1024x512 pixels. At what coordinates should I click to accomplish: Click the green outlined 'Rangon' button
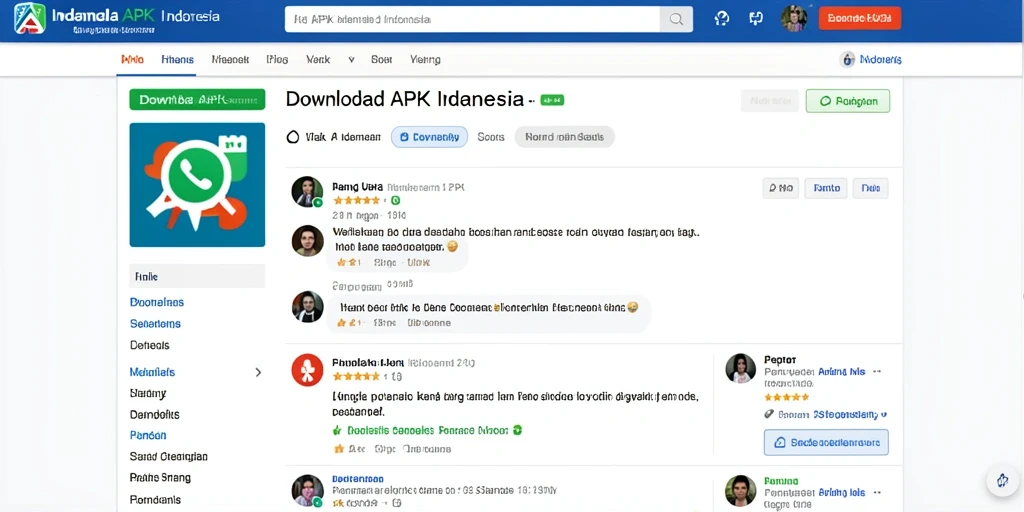(x=848, y=101)
